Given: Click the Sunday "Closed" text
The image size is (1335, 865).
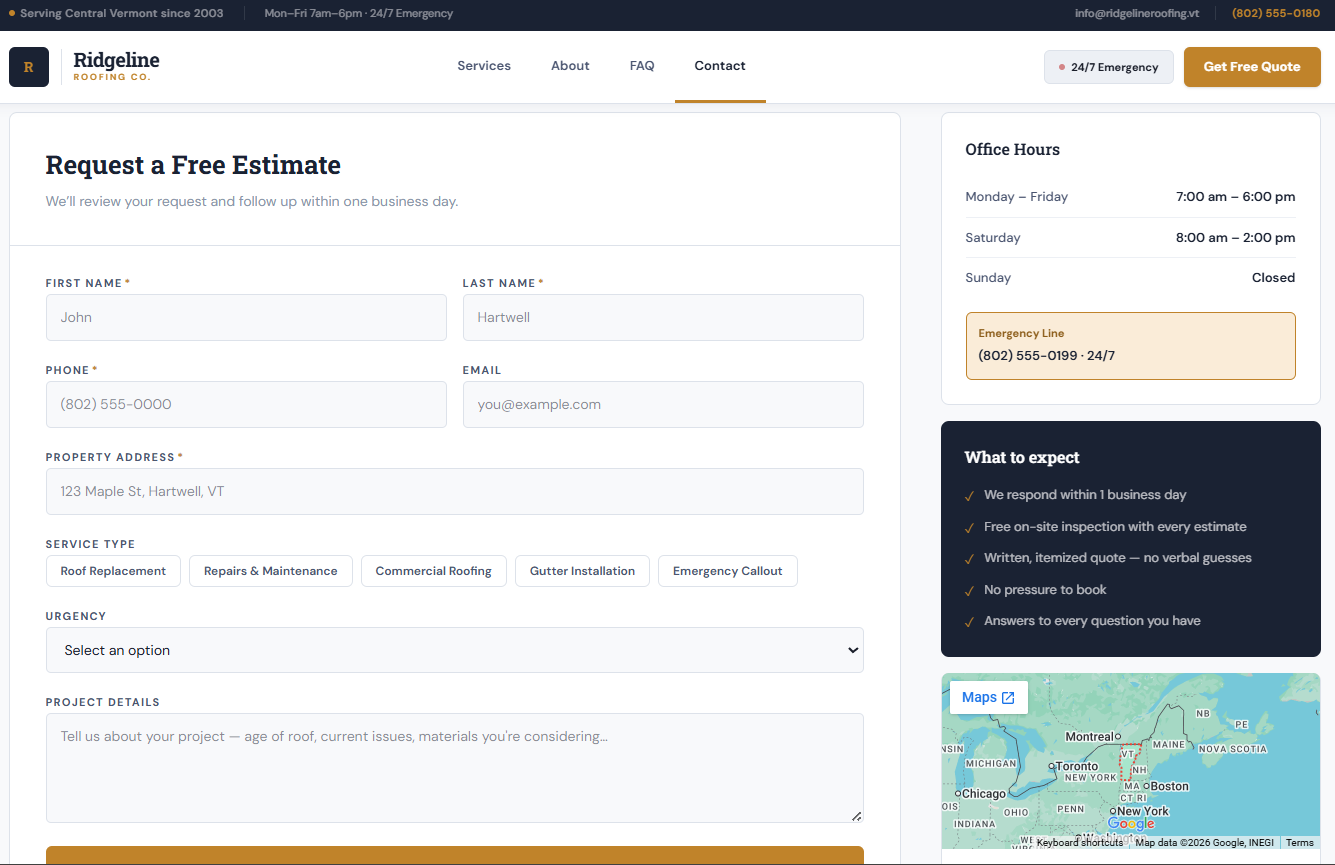Looking at the screenshot, I should pos(1273,278).
